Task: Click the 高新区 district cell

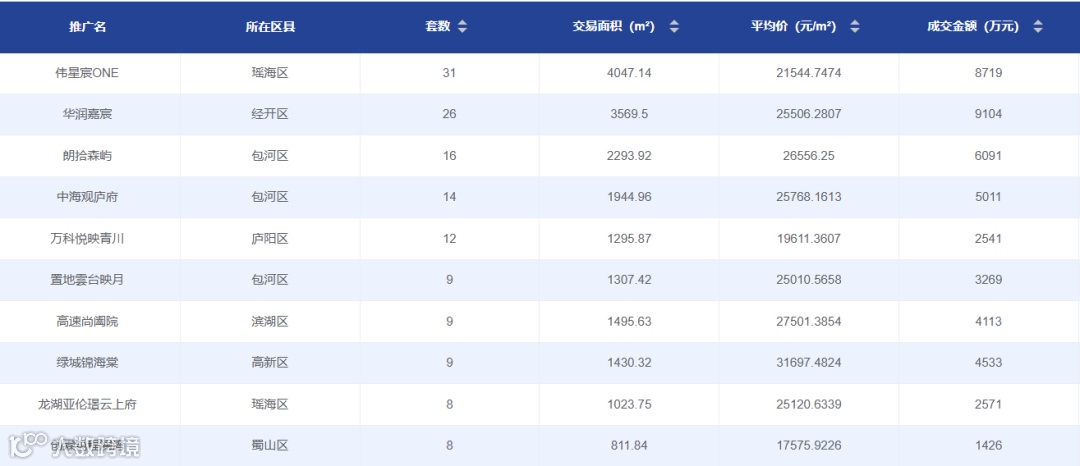Action: [x=270, y=363]
